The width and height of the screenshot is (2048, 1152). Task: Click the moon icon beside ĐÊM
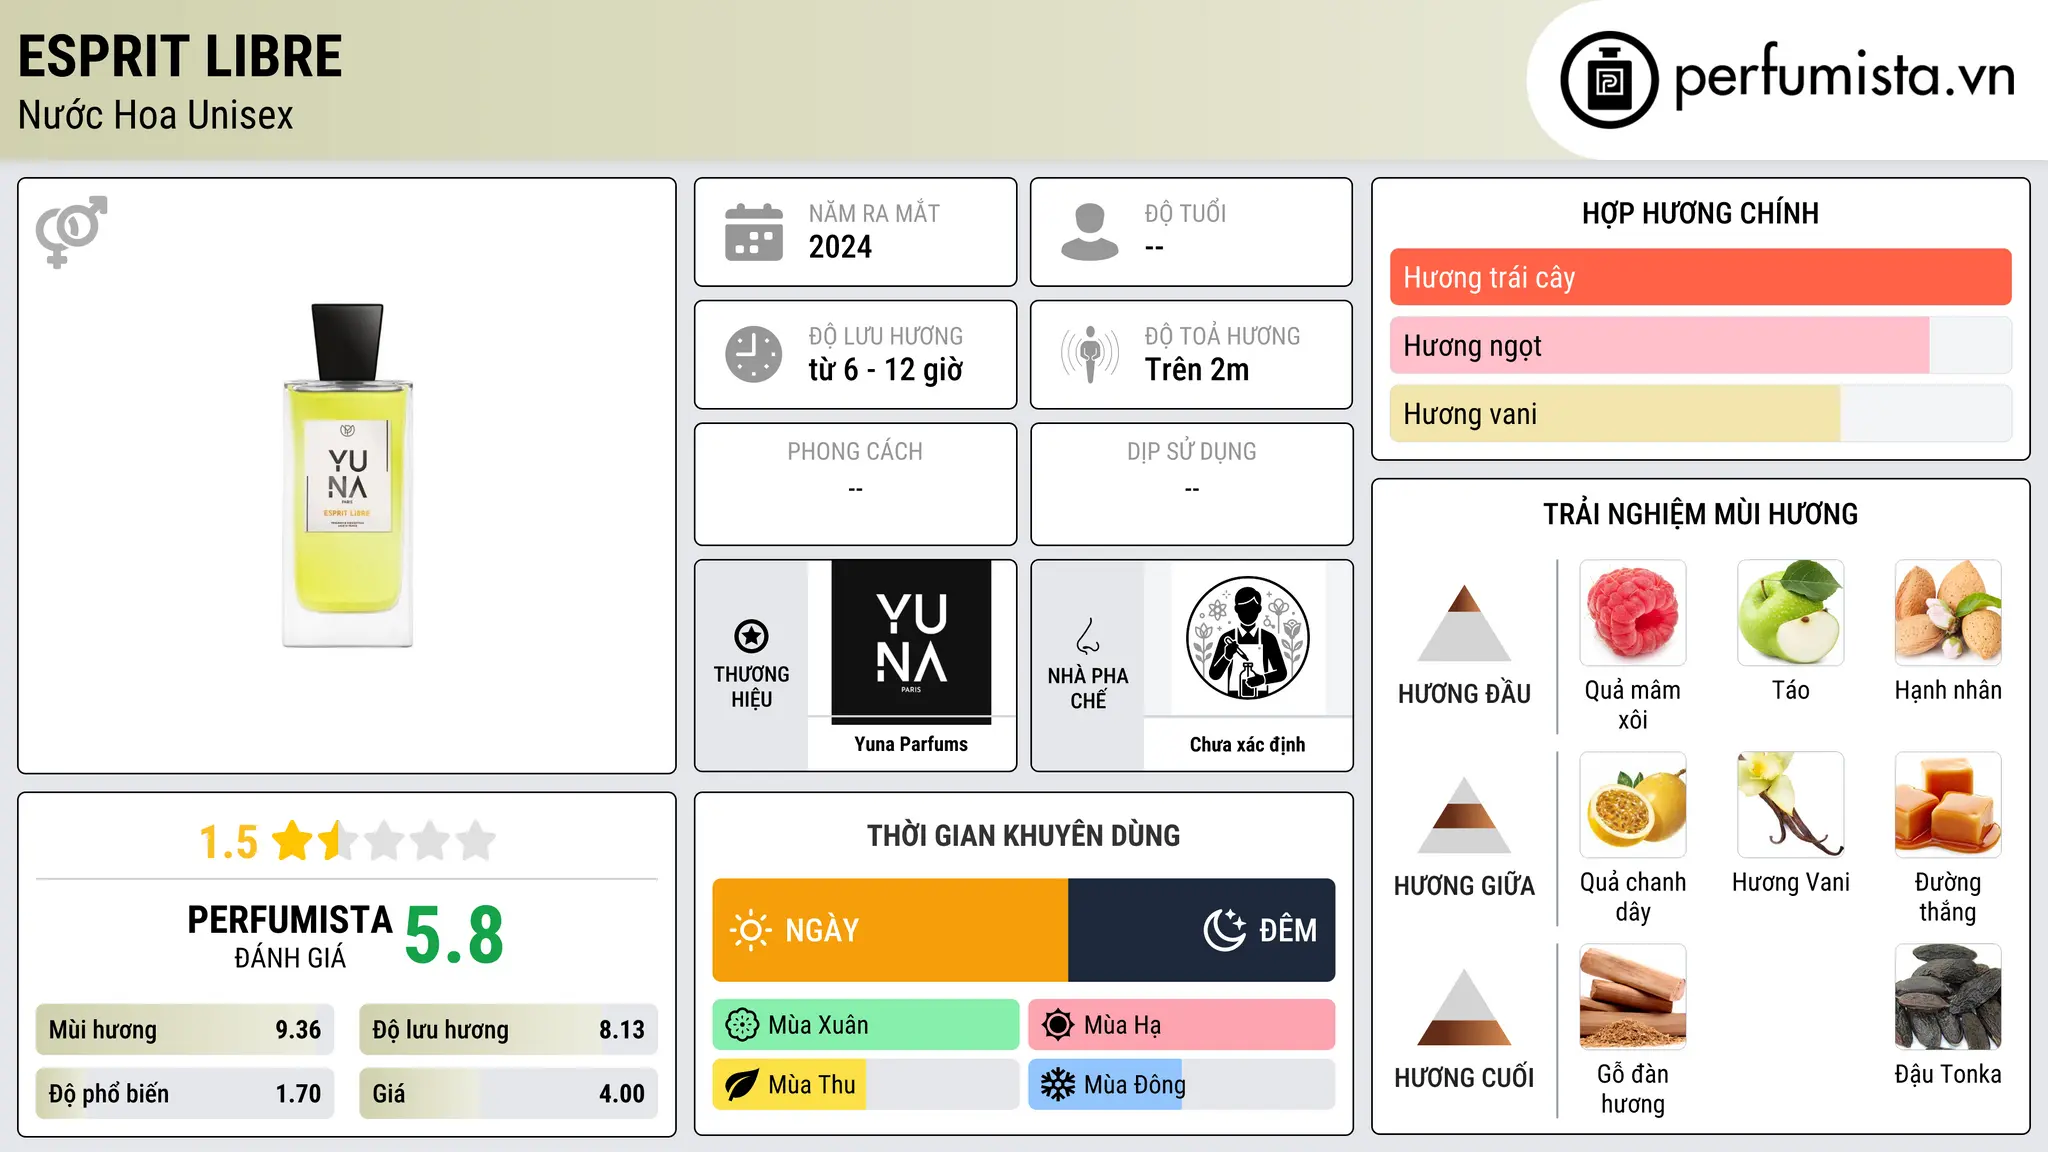(1224, 930)
